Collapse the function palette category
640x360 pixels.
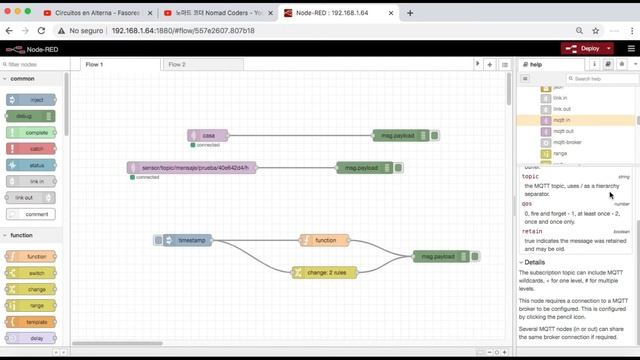(x=31, y=236)
